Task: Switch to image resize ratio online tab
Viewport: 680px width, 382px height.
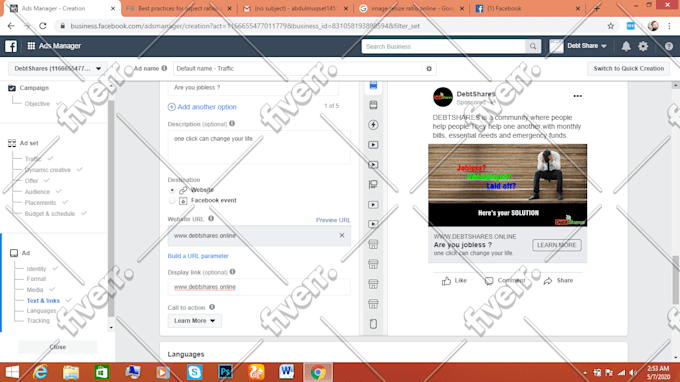Action: [x=411, y=9]
